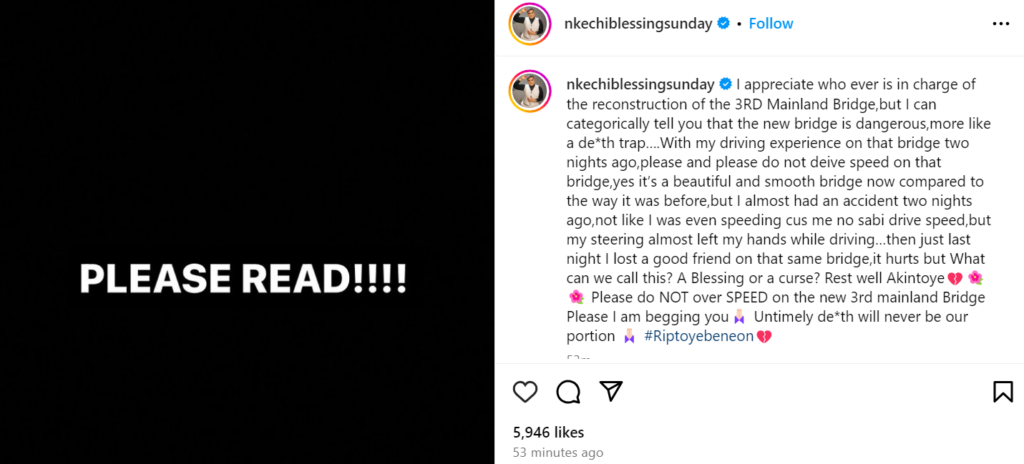The image size is (1024, 464).
Task: Open the three-dot more options menu
Action: tap(1000, 23)
